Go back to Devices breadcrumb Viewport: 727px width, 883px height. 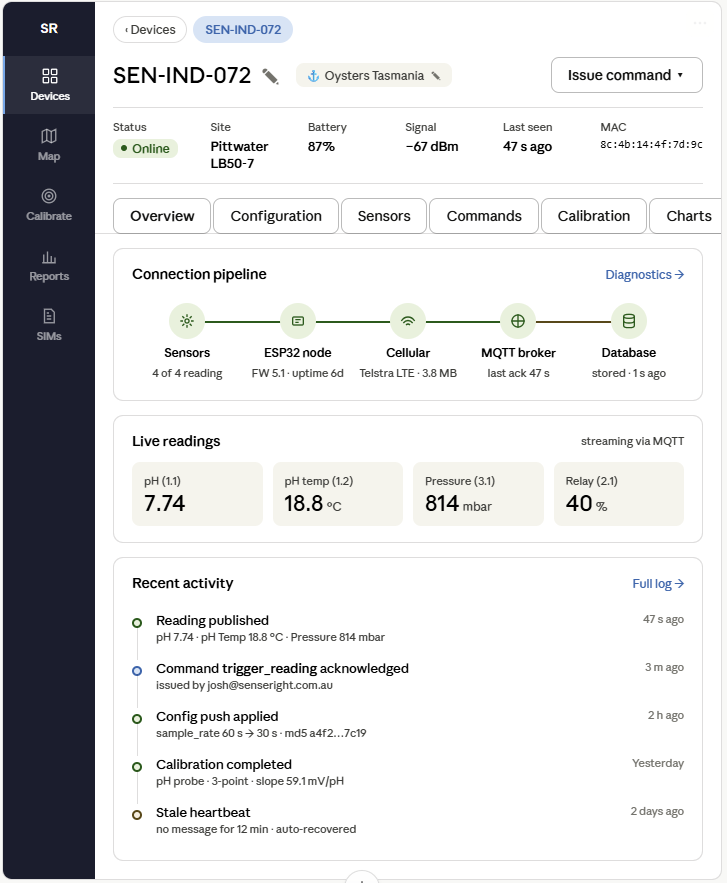click(x=150, y=30)
